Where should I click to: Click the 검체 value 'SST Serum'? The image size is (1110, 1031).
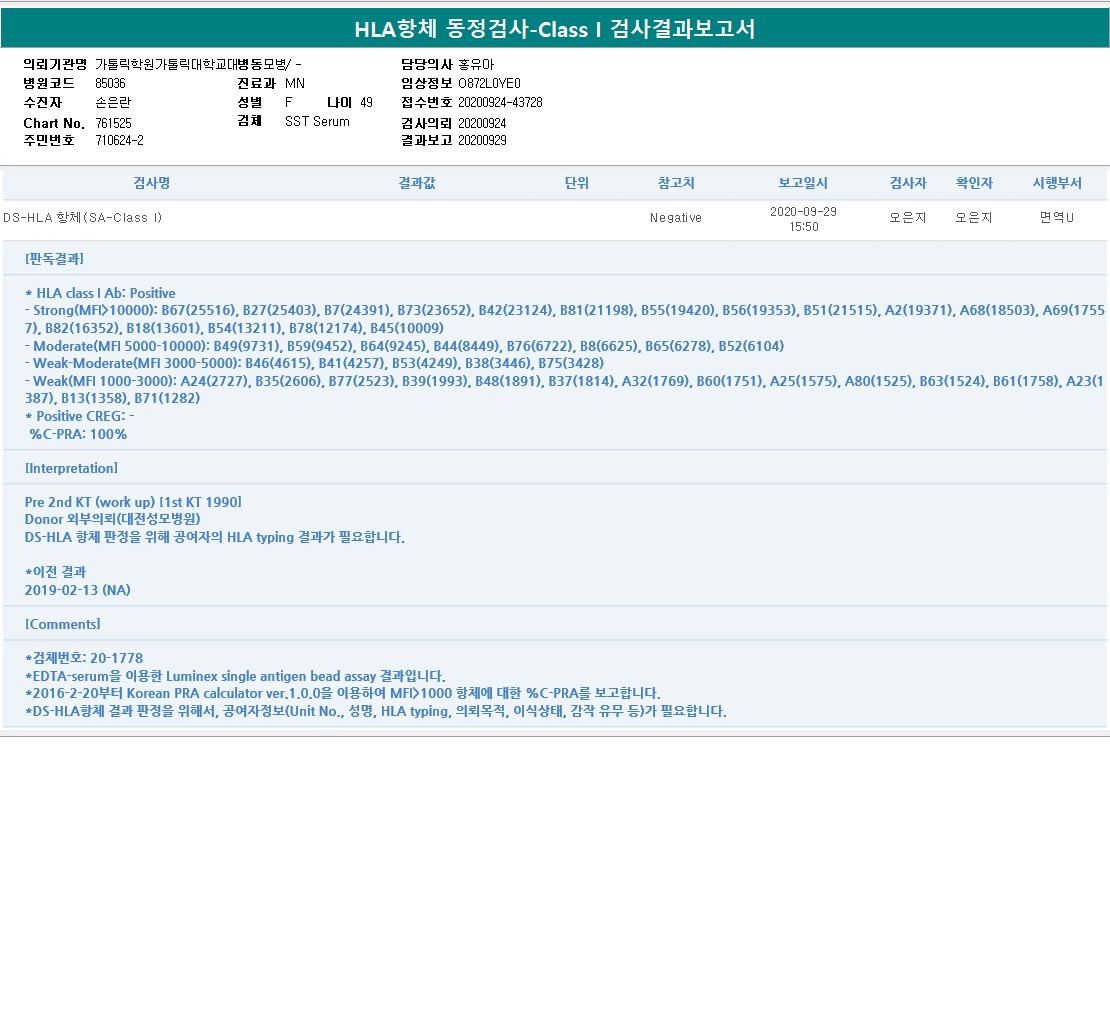(x=317, y=122)
